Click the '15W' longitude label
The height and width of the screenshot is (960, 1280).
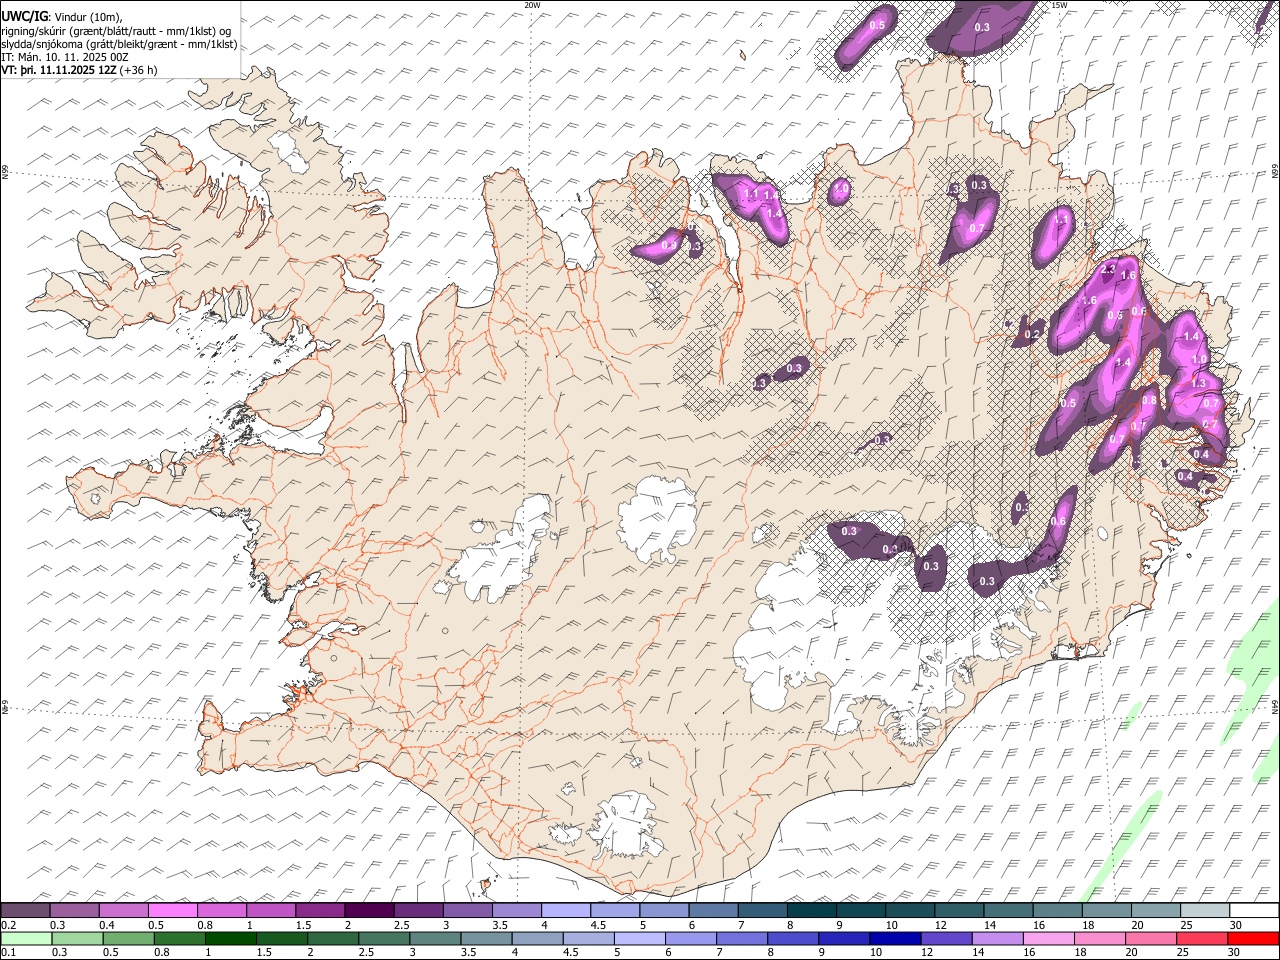[1059, 5]
